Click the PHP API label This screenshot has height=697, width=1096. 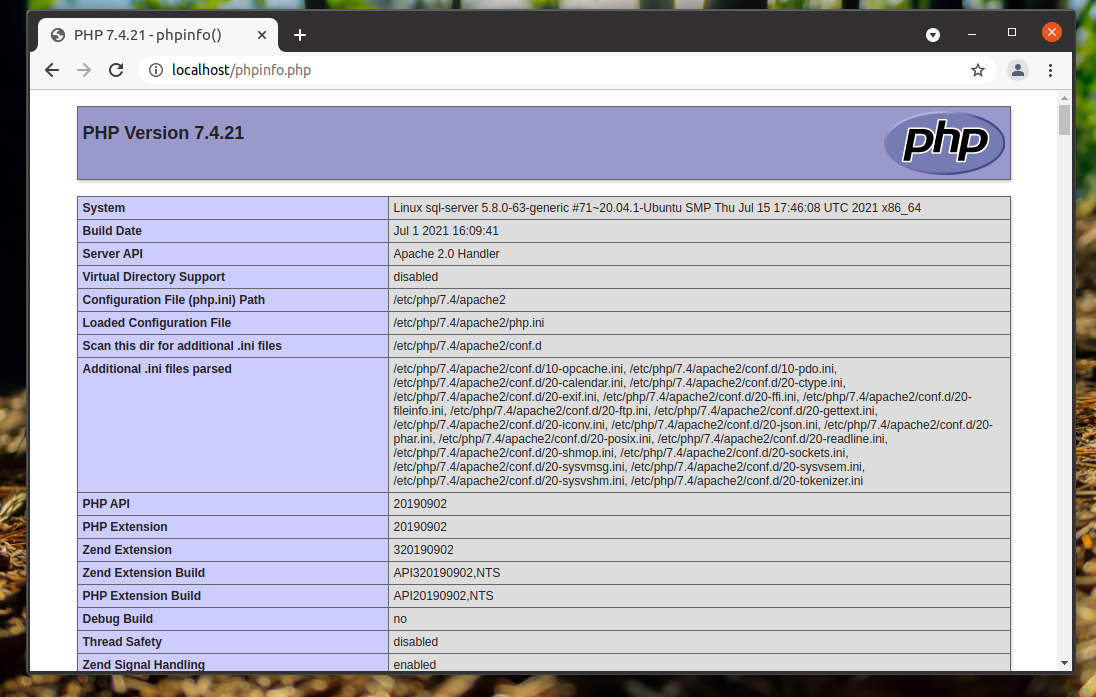(x=106, y=504)
